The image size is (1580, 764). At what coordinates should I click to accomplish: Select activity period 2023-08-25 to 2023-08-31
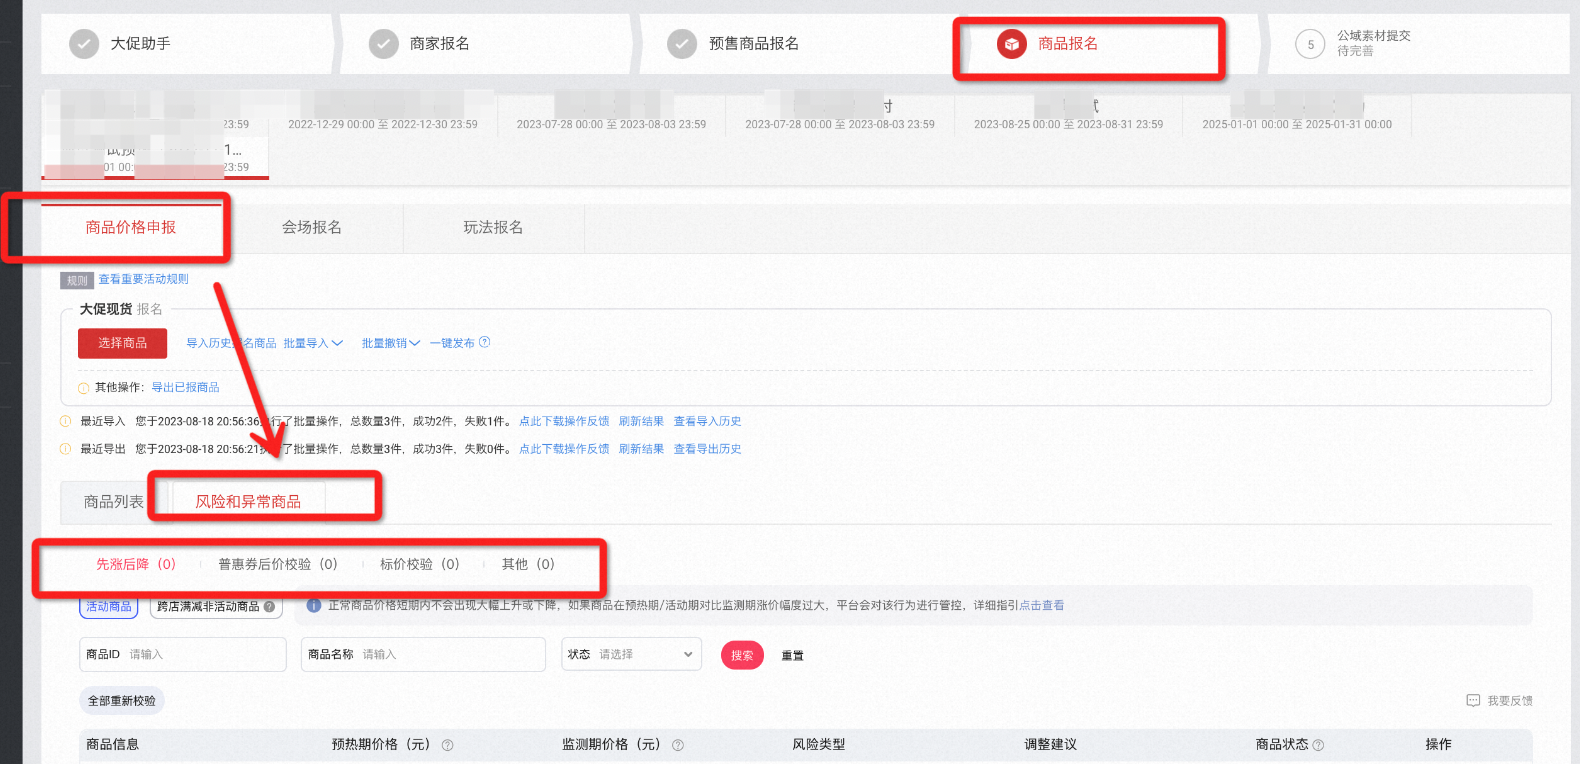(x=1068, y=115)
